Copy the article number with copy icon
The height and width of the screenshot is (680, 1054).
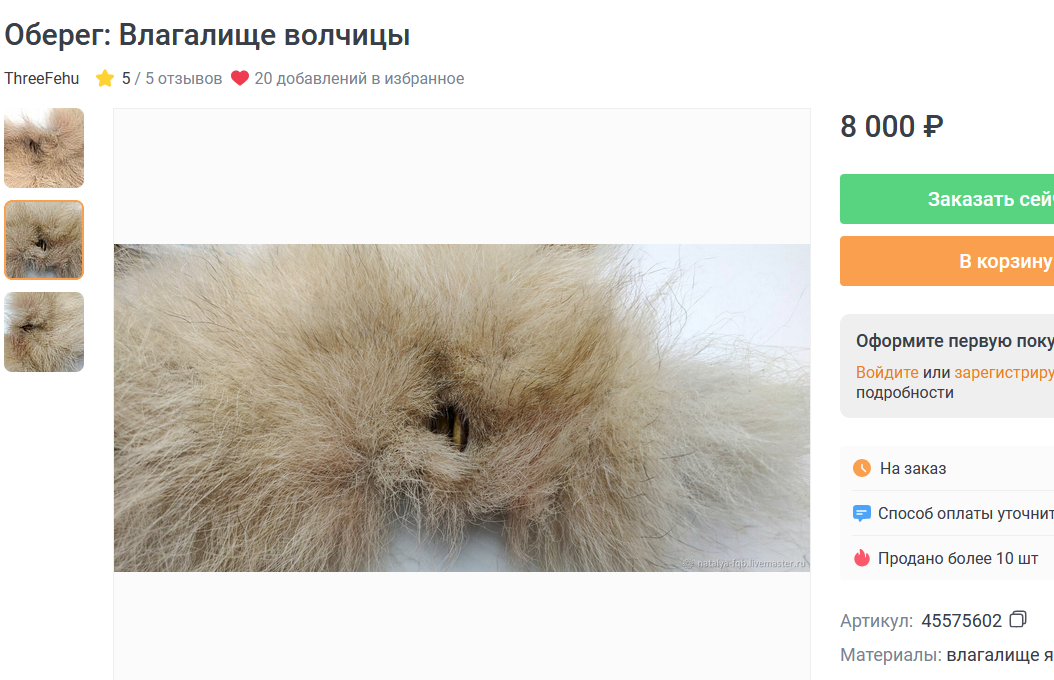pos(1018,619)
